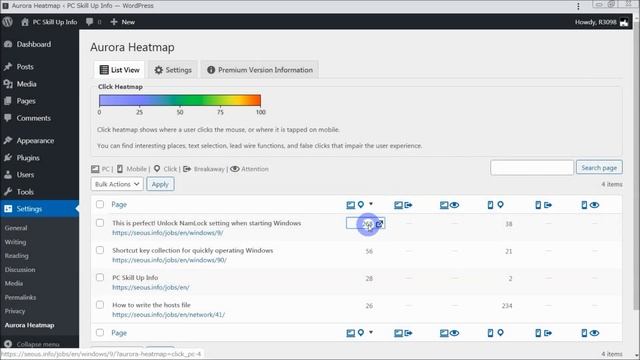Screen dimensions: 640x360
Task: Open Permalinks settings submenu item
Action: pos(20,297)
